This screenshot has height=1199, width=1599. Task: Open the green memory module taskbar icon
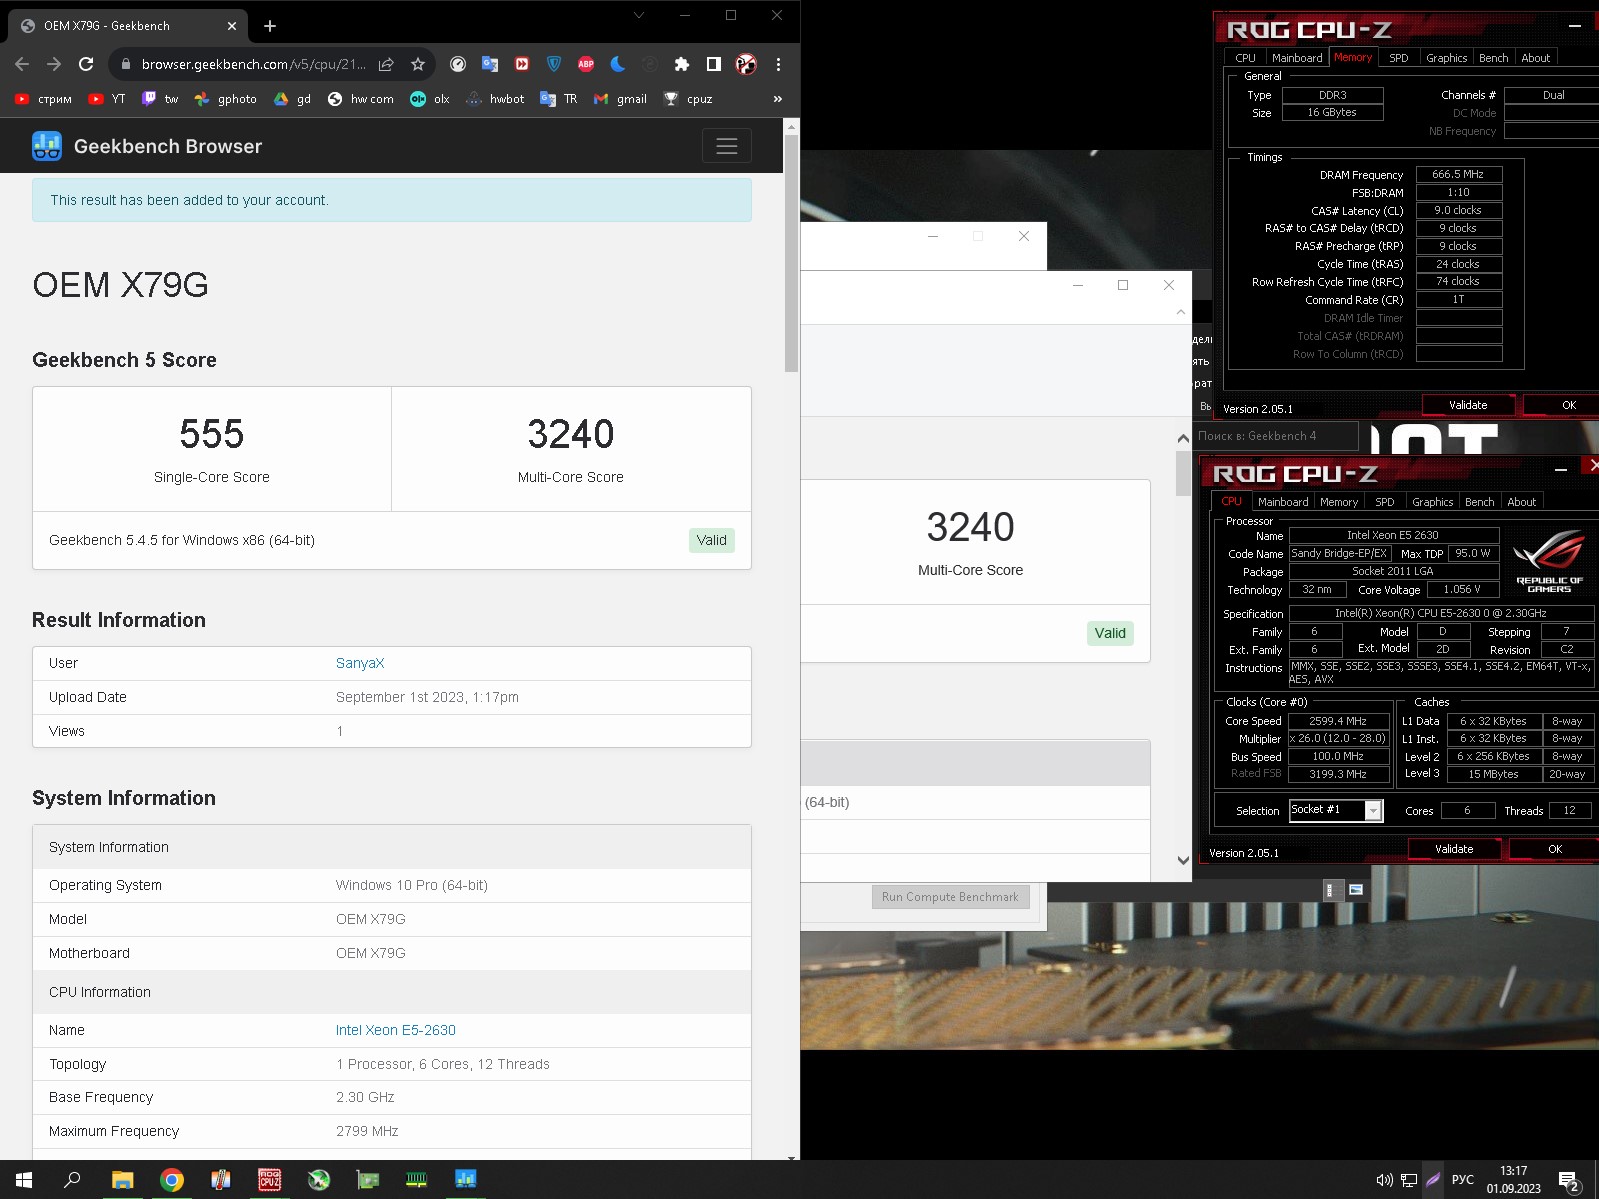pos(417,1180)
